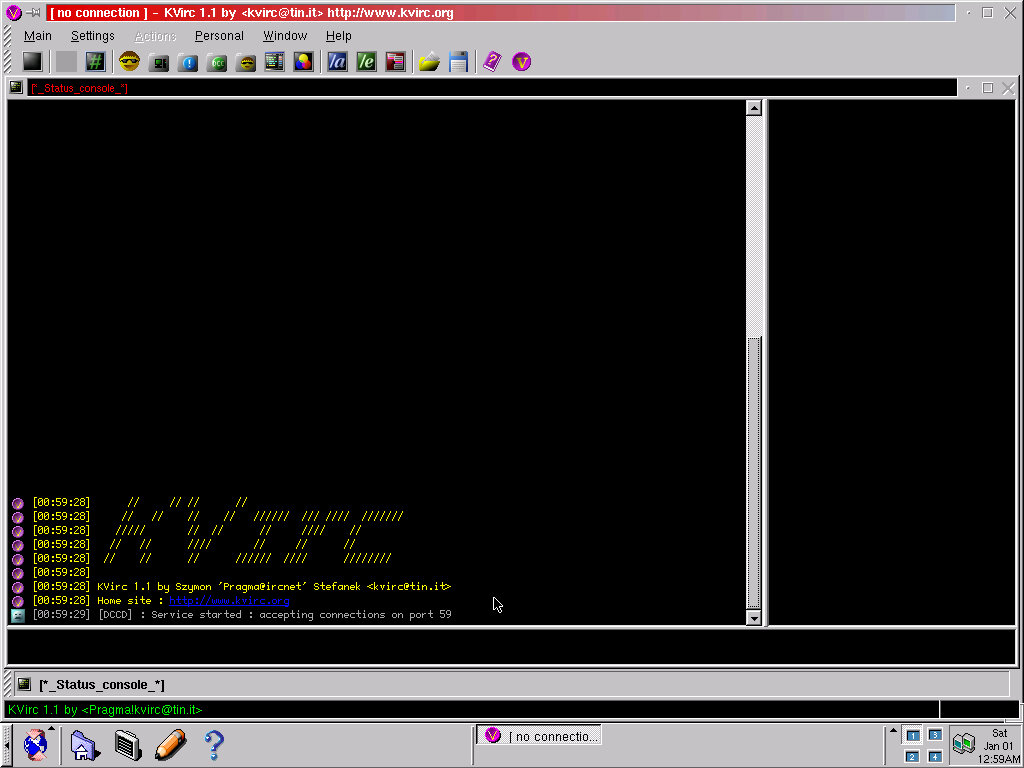
Task: Load a script with the folder icon
Action: pyautogui.click(x=429, y=61)
